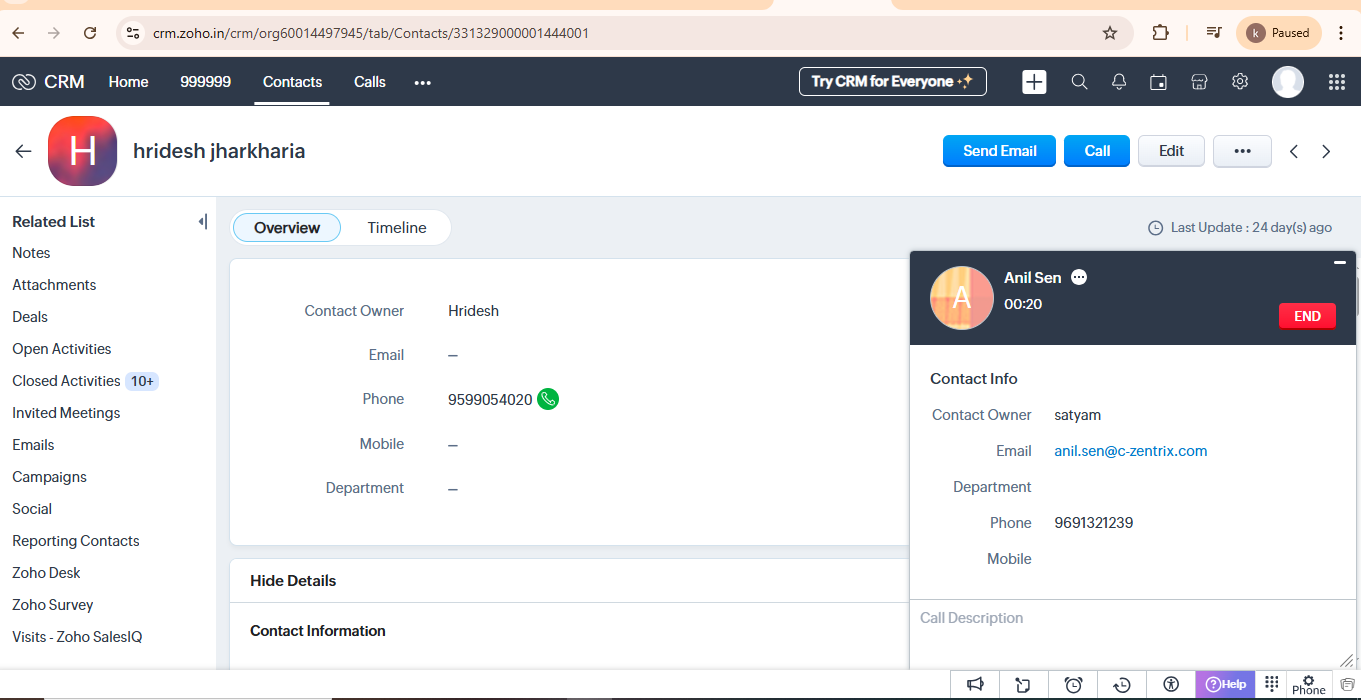Toggle Hide Details in contact section
The image size is (1361, 700).
pos(290,580)
